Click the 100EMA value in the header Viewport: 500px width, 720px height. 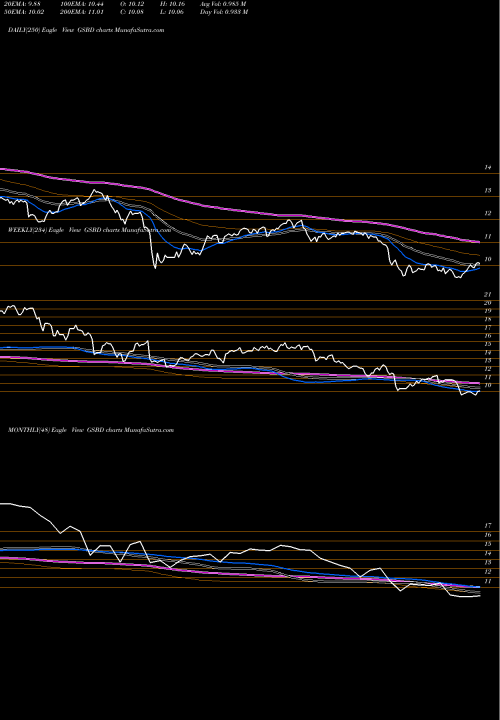click(x=84, y=4)
